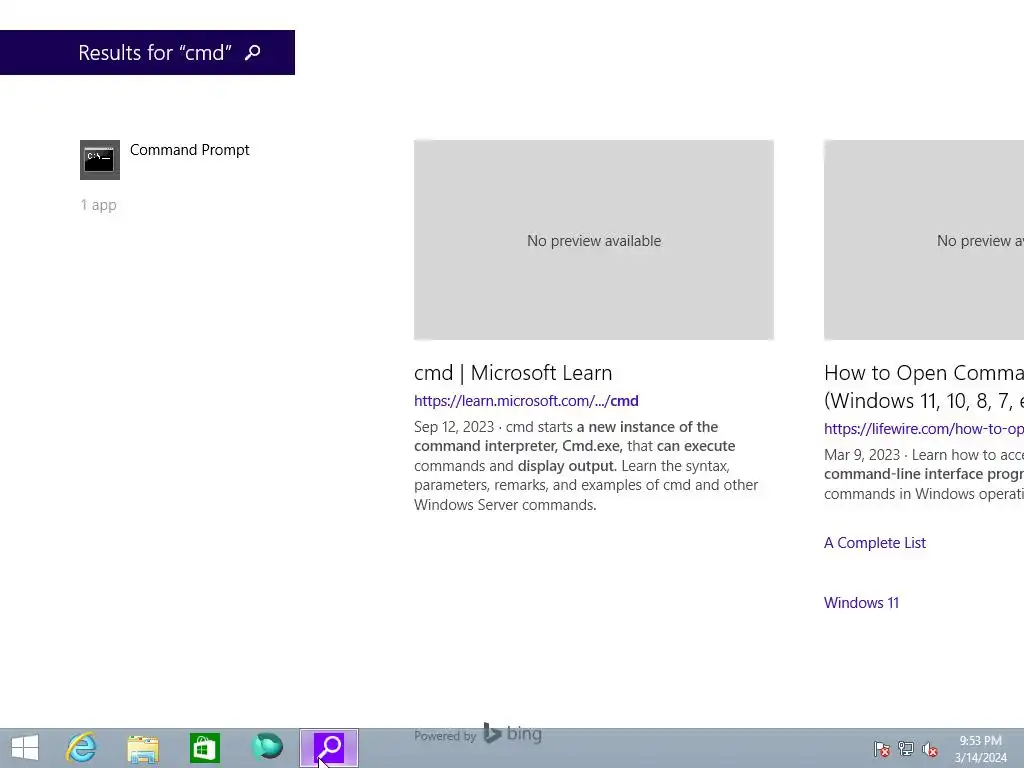Image resolution: width=1024 pixels, height=768 pixels.
Task: Click the lifewire result description snippet
Action: pos(923,474)
